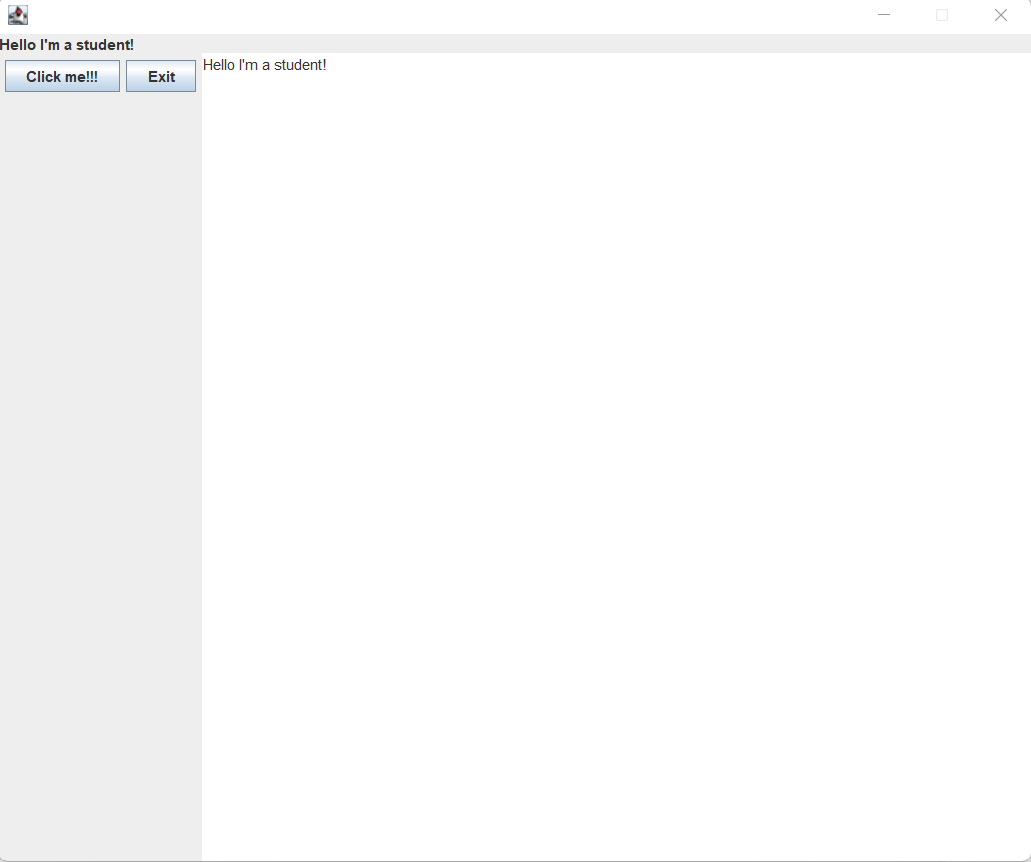Click inside the white text area
This screenshot has height=862, width=1031.
coord(616,457)
